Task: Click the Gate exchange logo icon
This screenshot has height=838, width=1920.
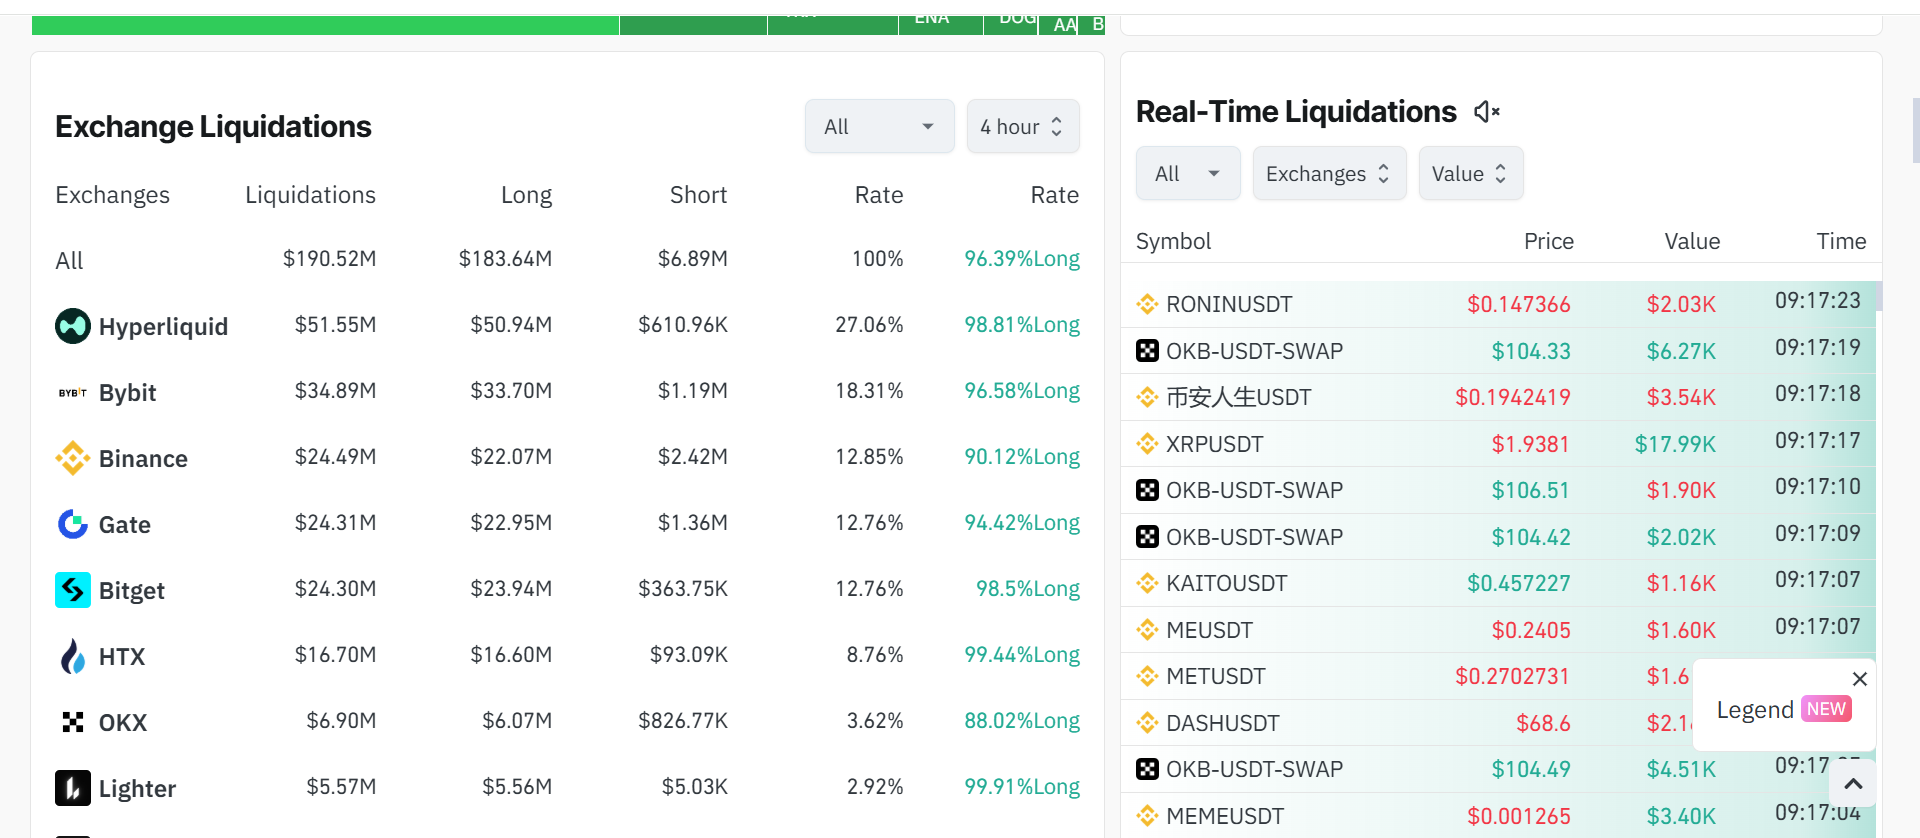Action: [73, 524]
